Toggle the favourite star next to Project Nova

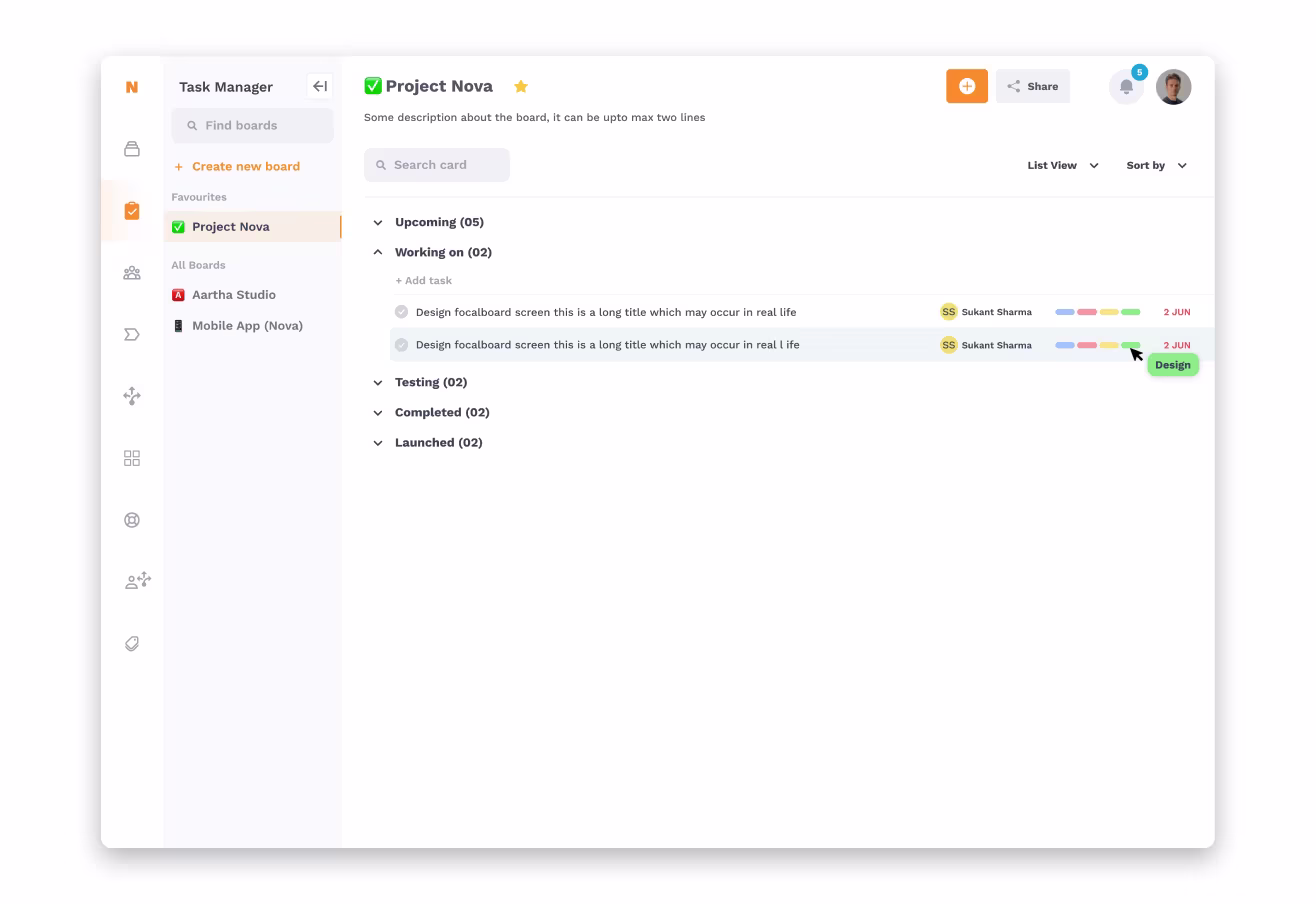521,87
